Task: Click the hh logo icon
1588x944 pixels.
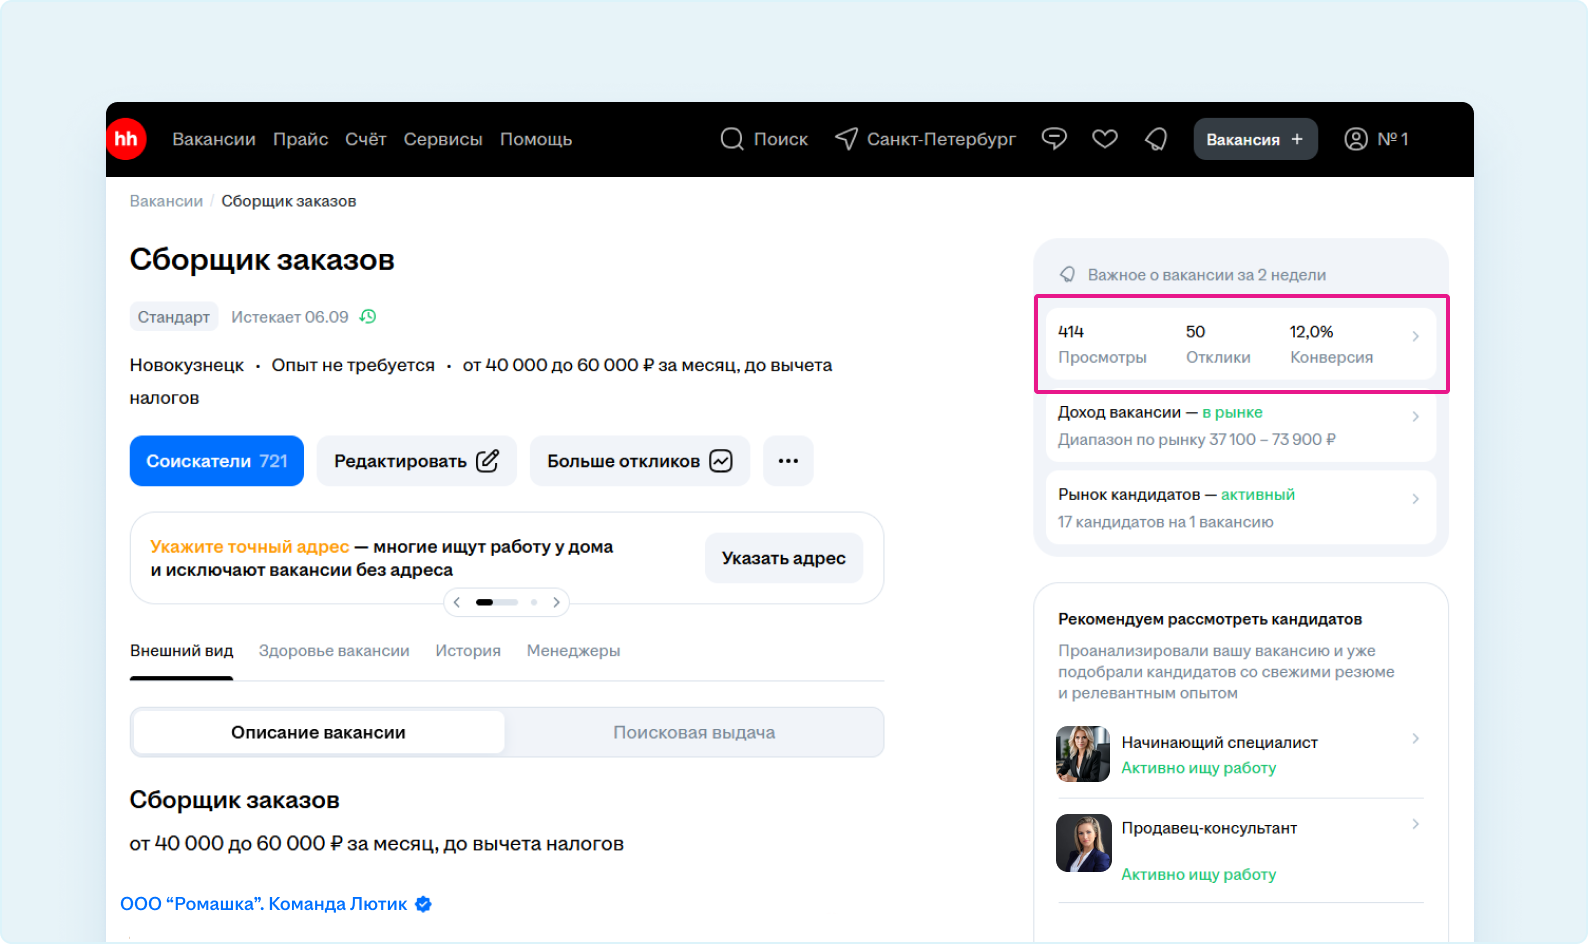Action: pos(127,139)
